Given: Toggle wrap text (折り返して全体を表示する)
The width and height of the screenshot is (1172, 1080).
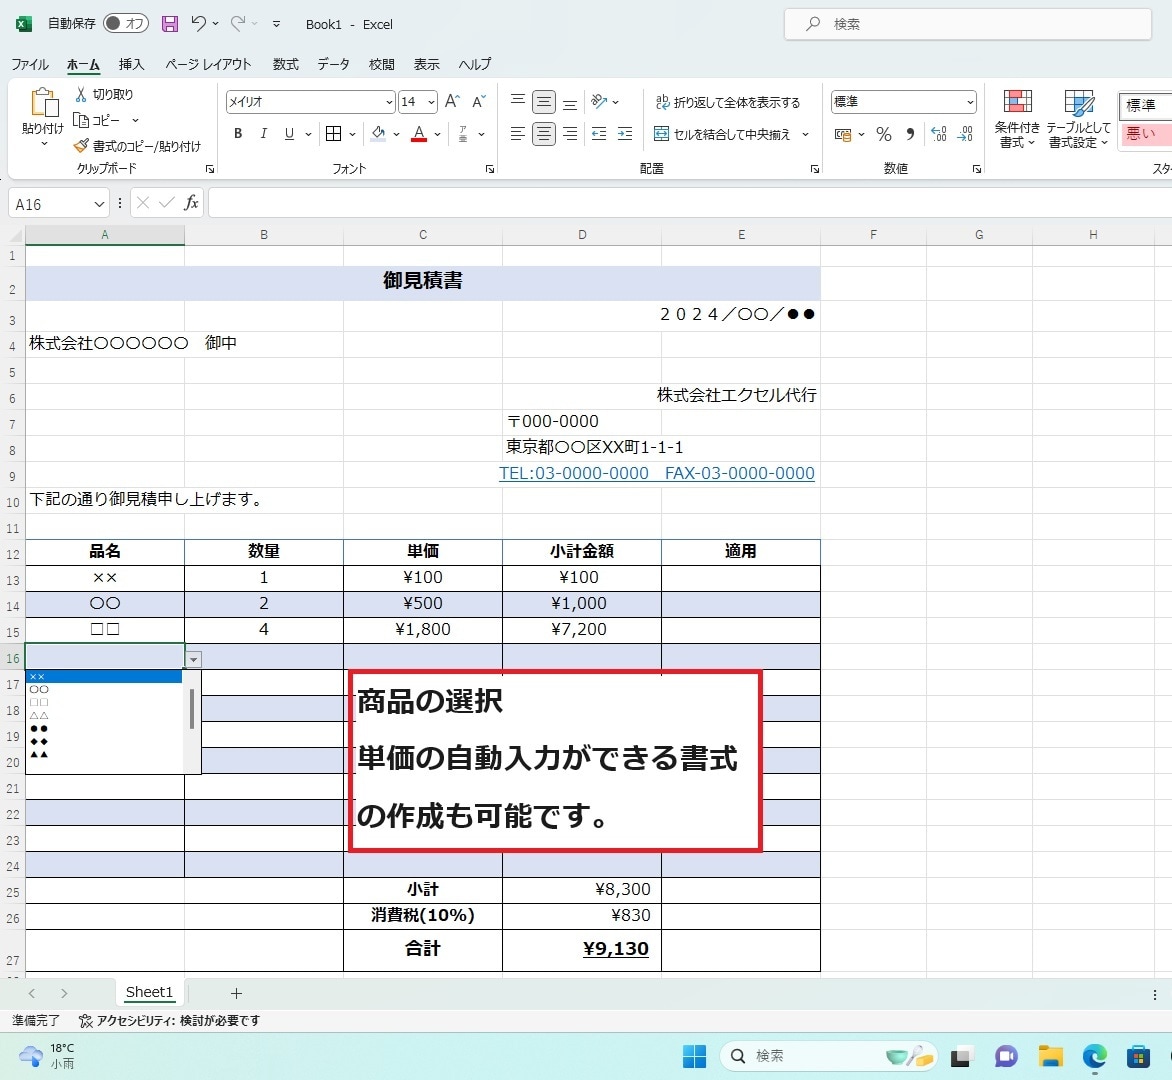Looking at the screenshot, I should (727, 102).
